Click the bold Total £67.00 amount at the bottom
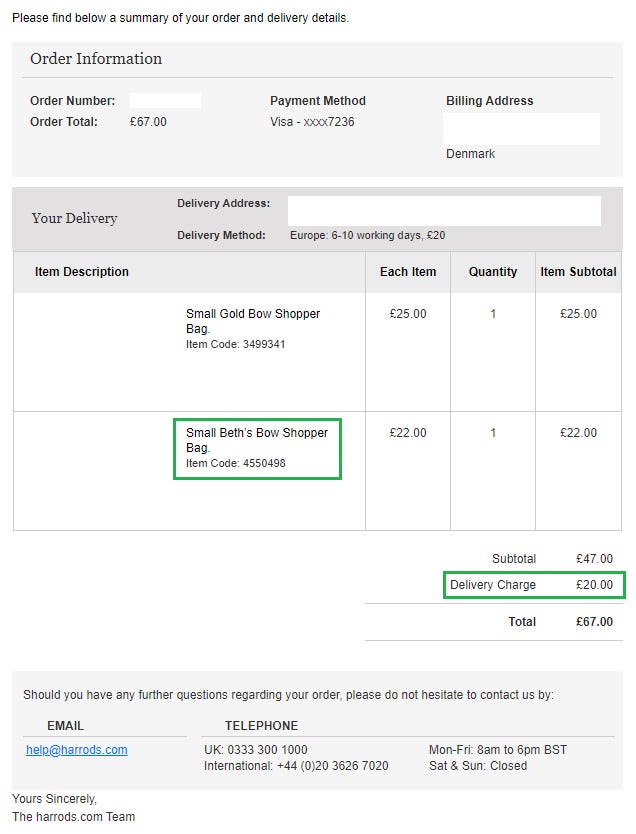 (594, 622)
